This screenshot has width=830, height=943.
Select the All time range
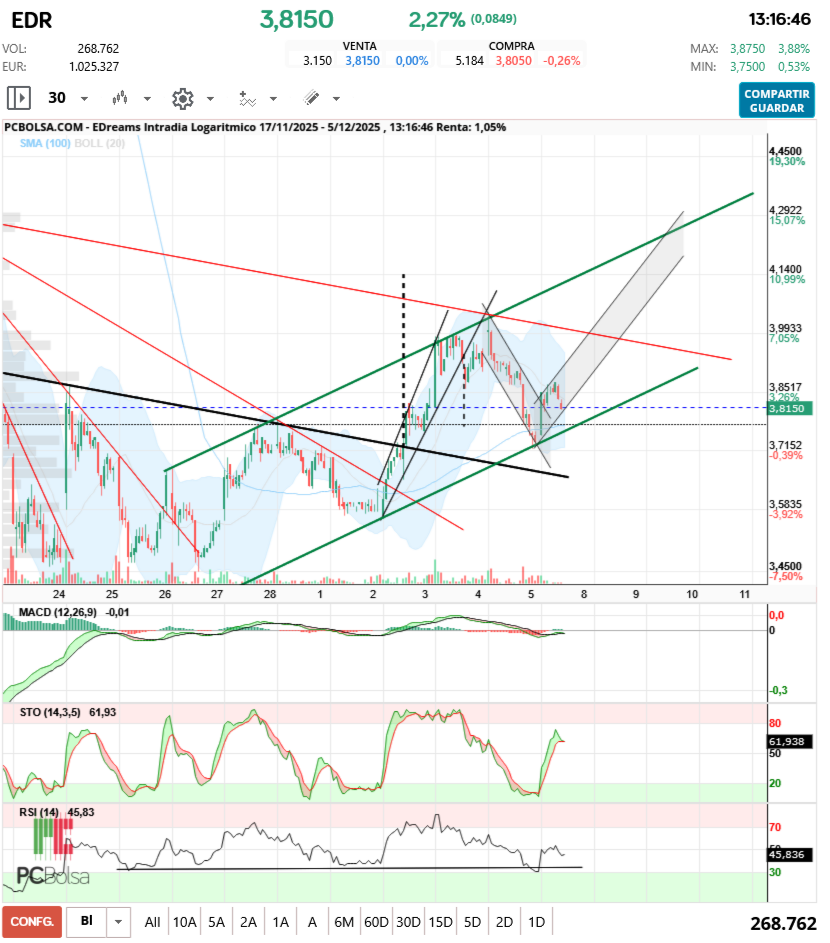pos(152,922)
